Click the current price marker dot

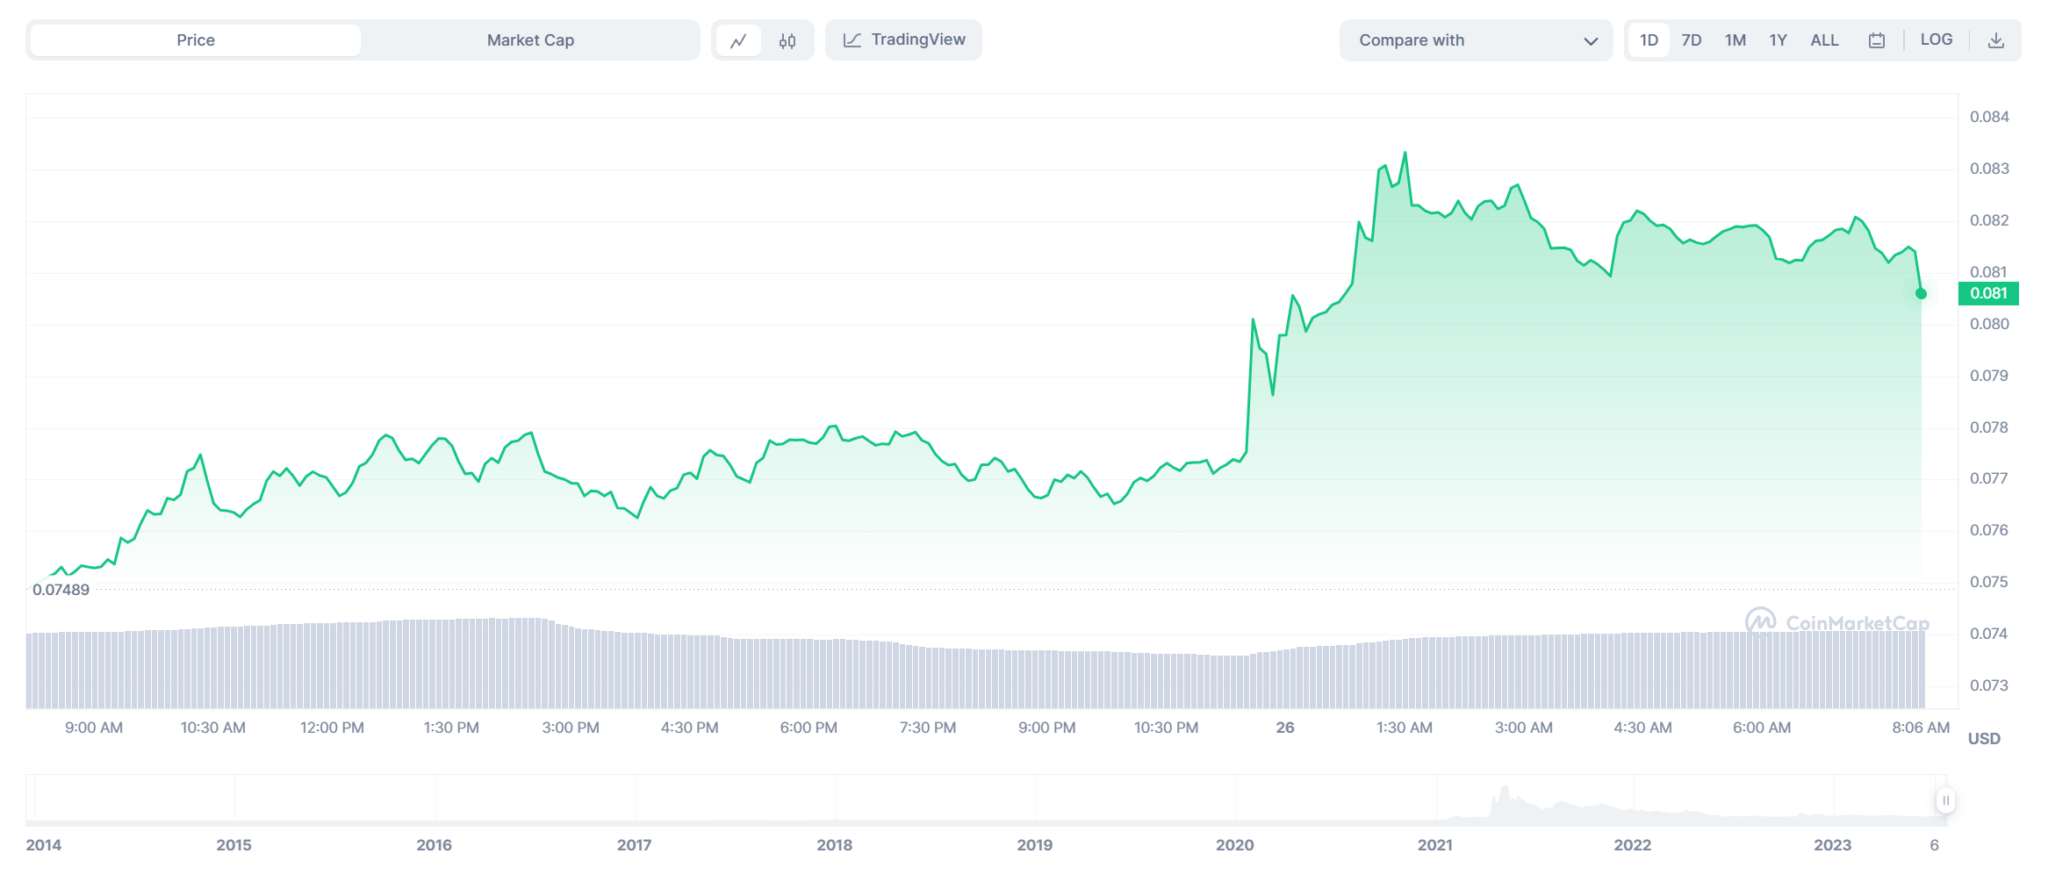coord(1921,294)
